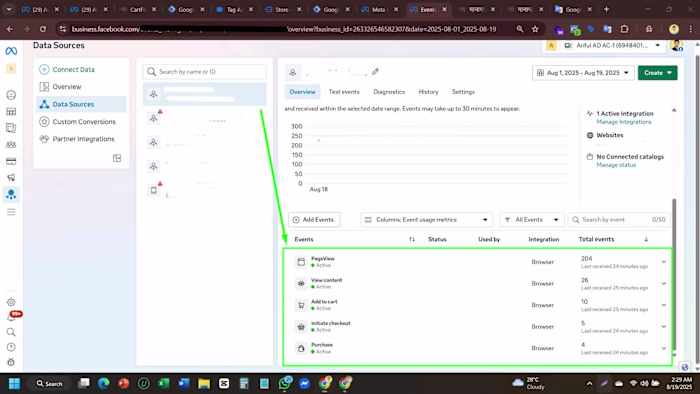Open the gear settings icon in the left sidebar
Screen dimensions: 700x394
tap(11, 302)
